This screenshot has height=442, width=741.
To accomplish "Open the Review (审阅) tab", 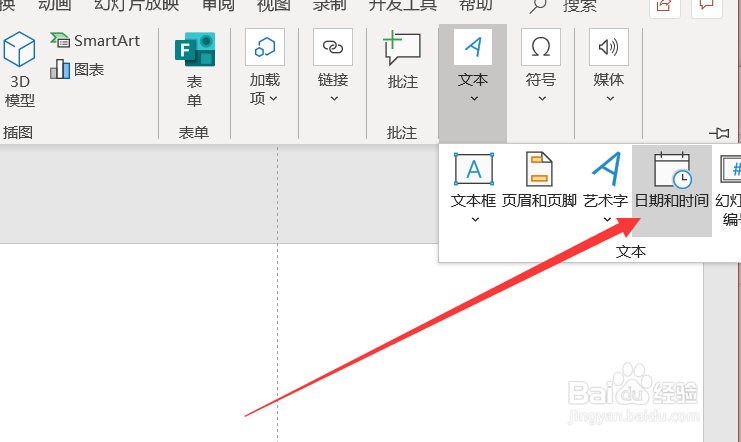I will pos(218,6).
